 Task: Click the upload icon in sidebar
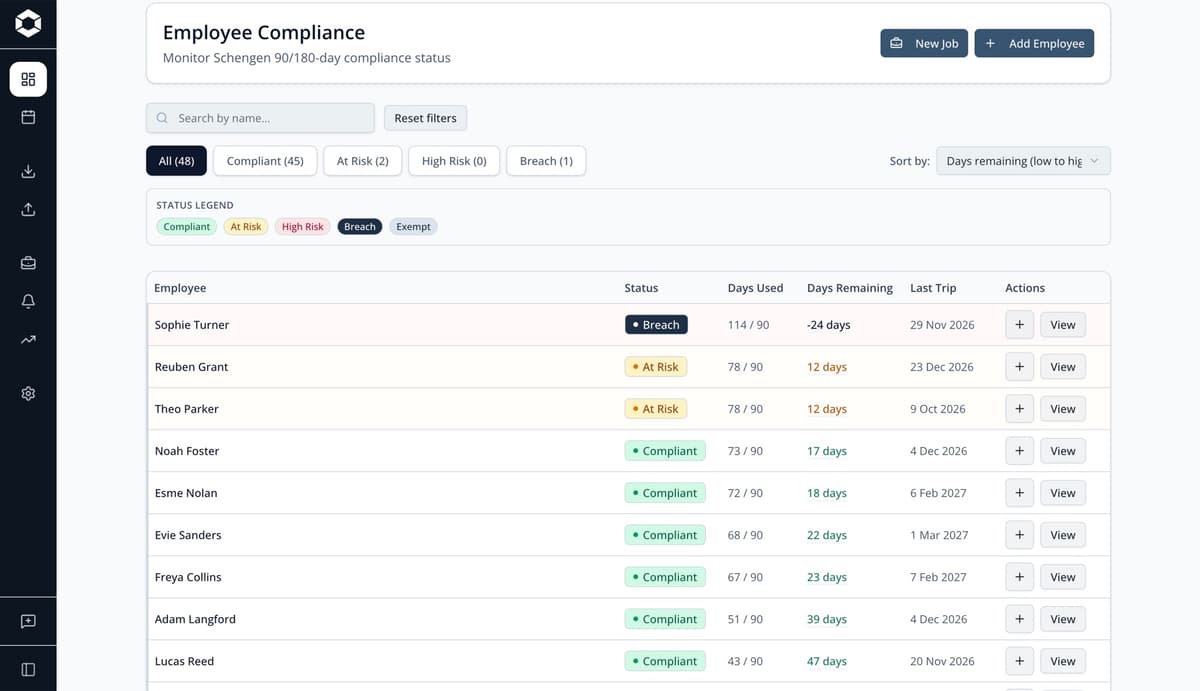pyautogui.click(x=28, y=209)
